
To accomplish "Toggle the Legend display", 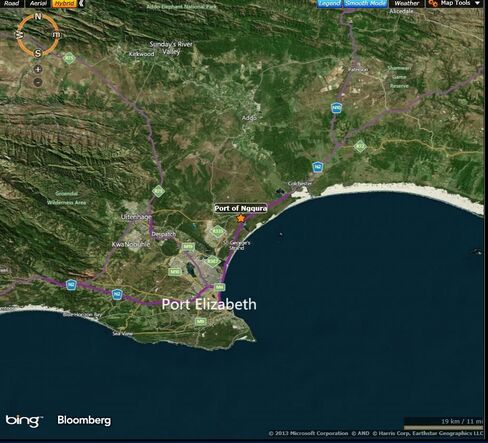I will pyautogui.click(x=330, y=3).
